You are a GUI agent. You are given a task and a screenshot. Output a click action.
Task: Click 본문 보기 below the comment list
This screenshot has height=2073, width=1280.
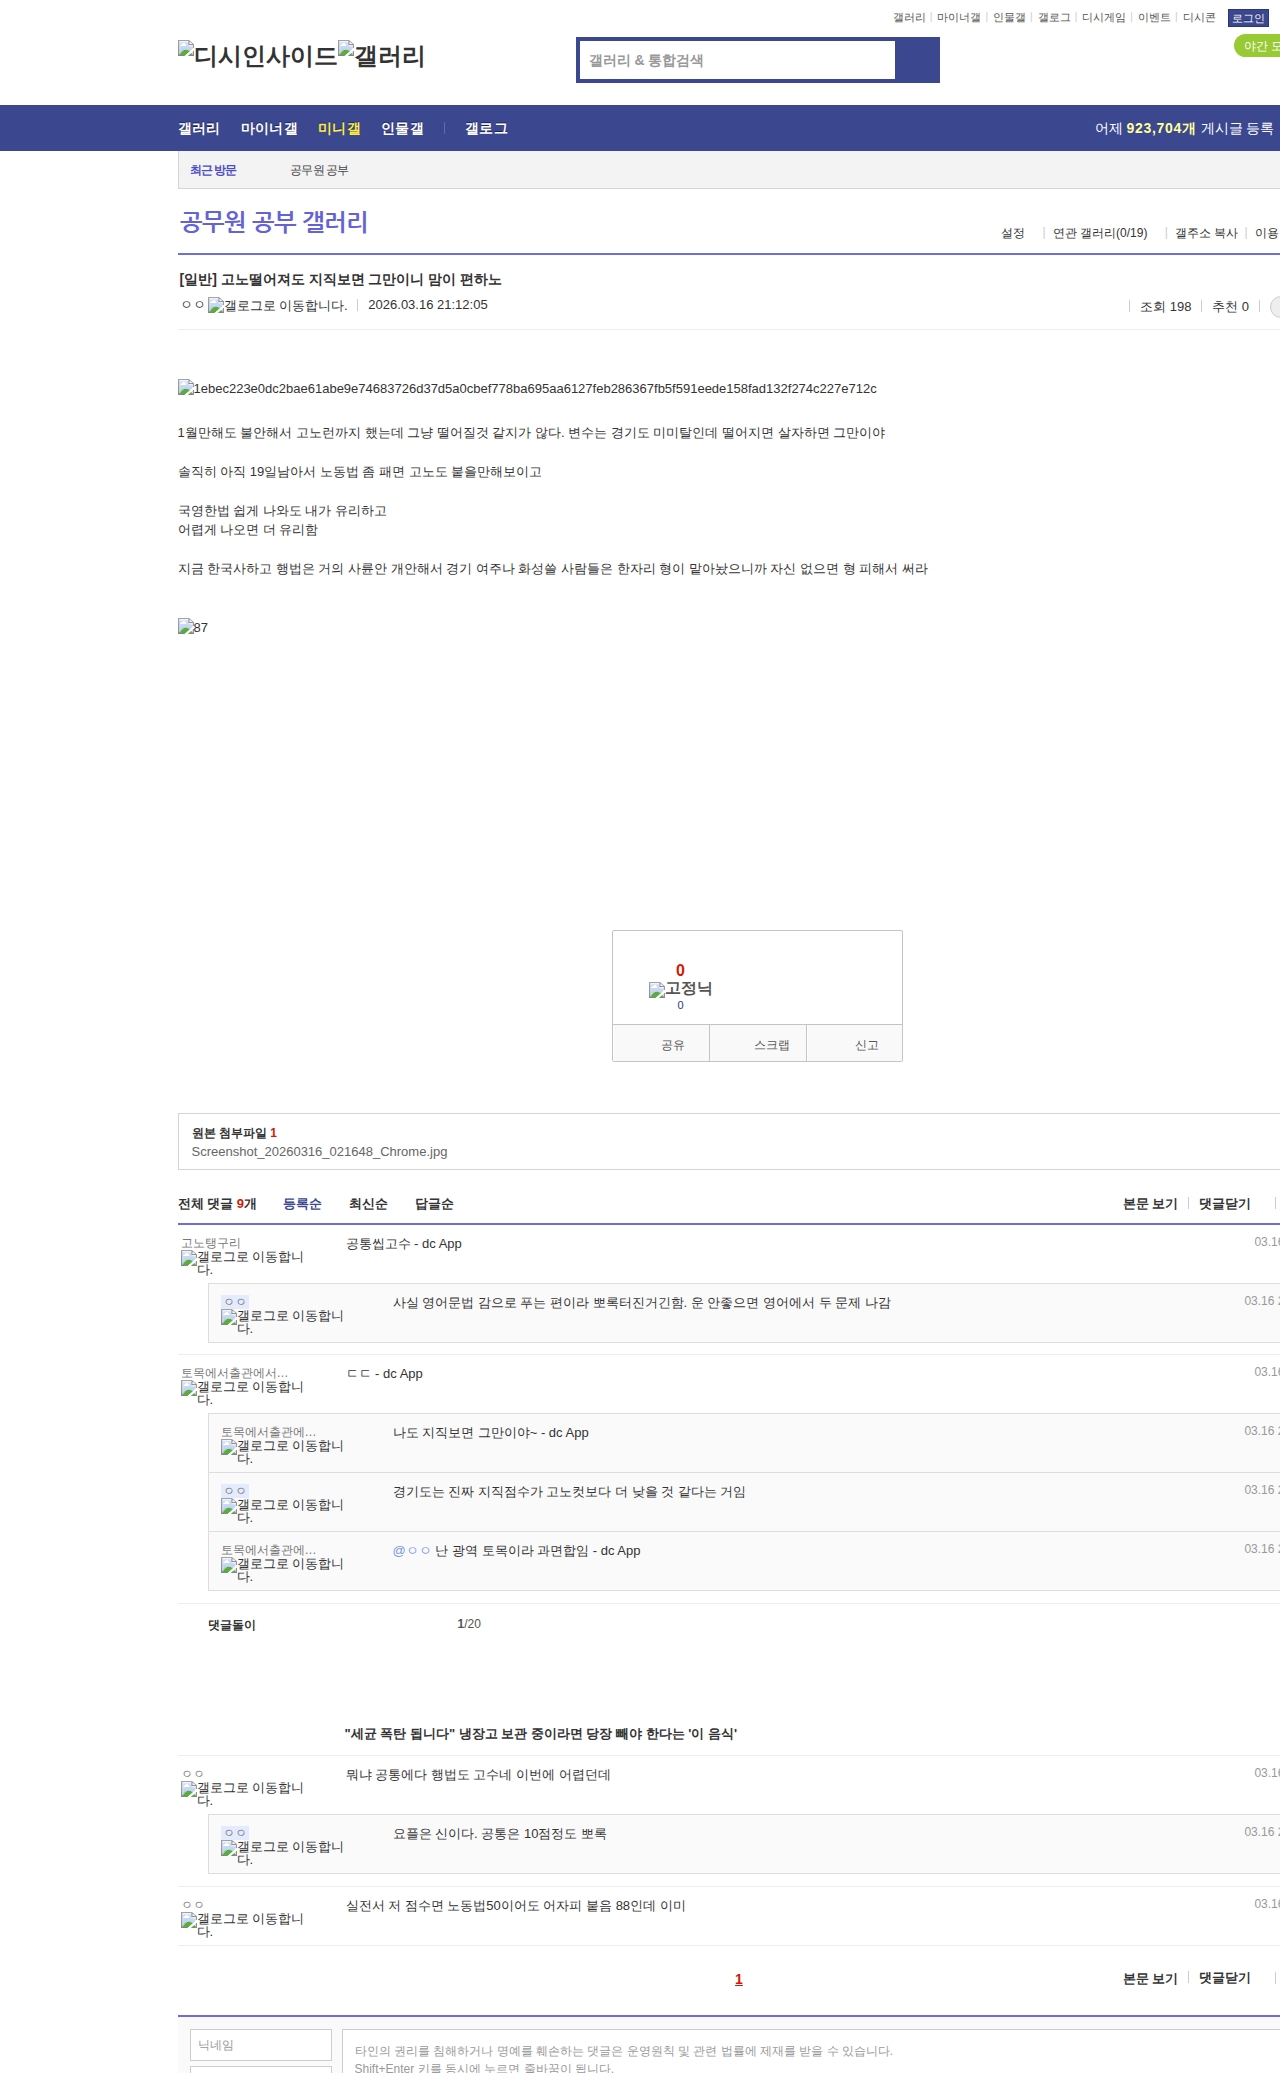[x=1150, y=1978]
